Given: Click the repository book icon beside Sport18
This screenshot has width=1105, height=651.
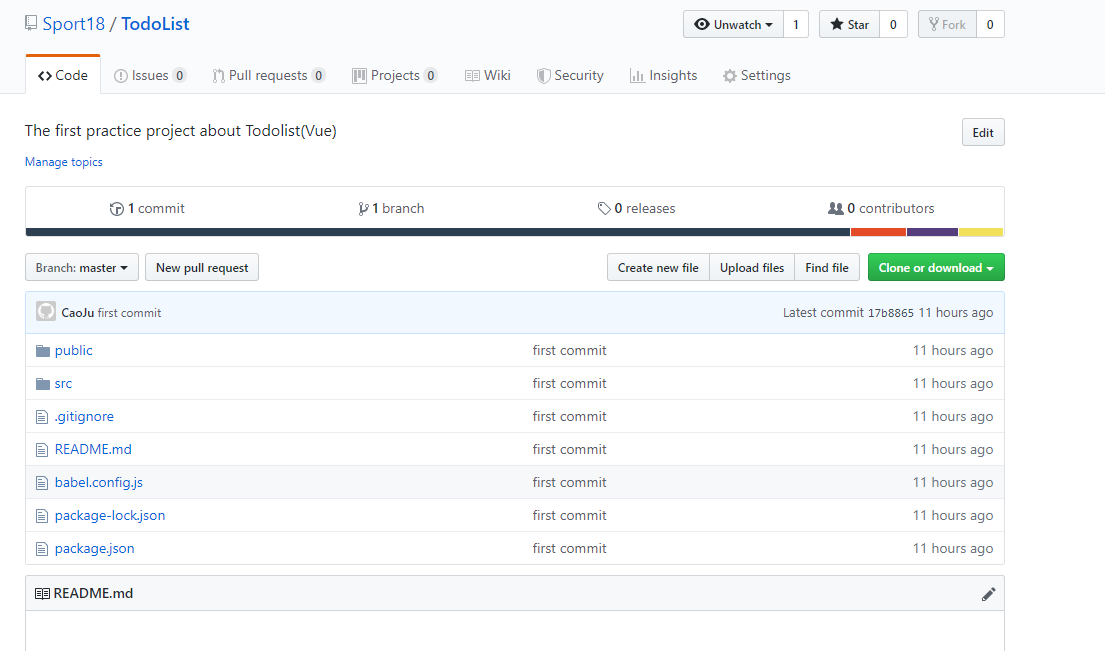Looking at the screenshot, I should (x=30, y=23).
